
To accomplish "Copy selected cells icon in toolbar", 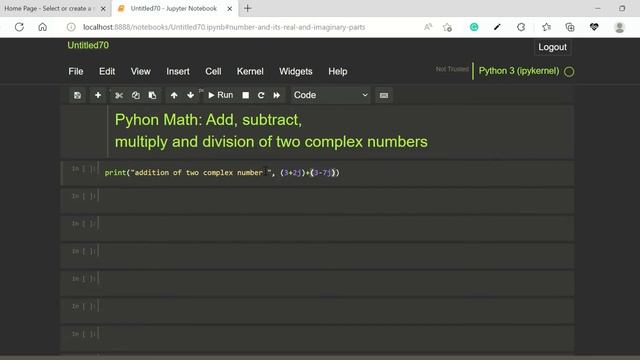I will point(136,95).
